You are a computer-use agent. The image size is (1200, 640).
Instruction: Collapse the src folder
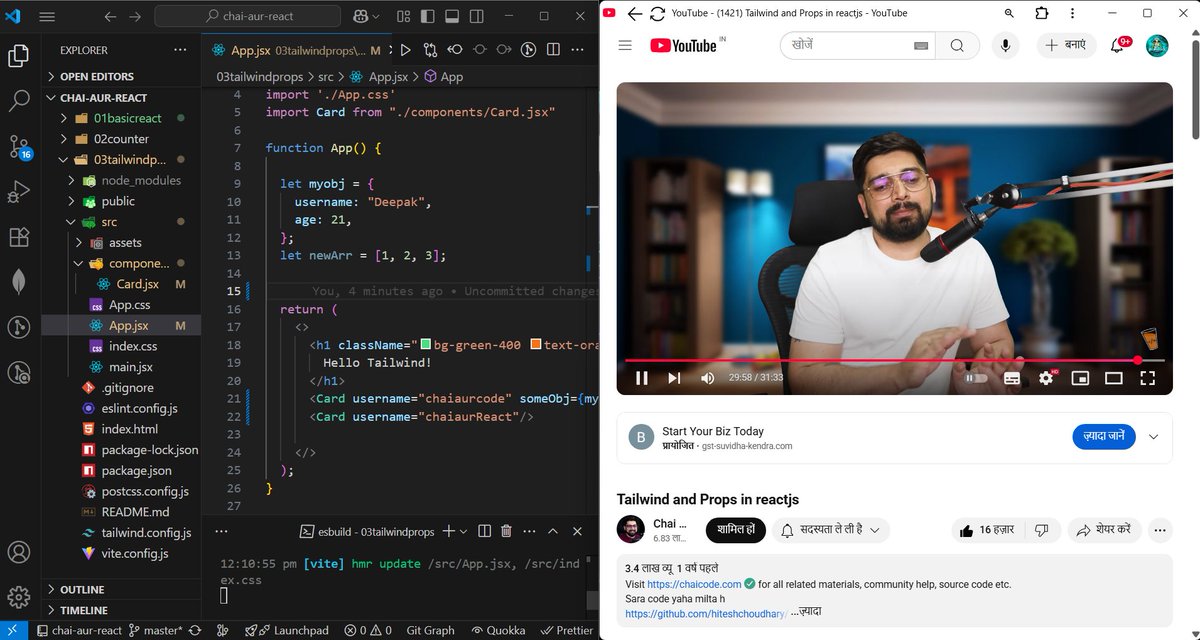[x=121, y=222]
